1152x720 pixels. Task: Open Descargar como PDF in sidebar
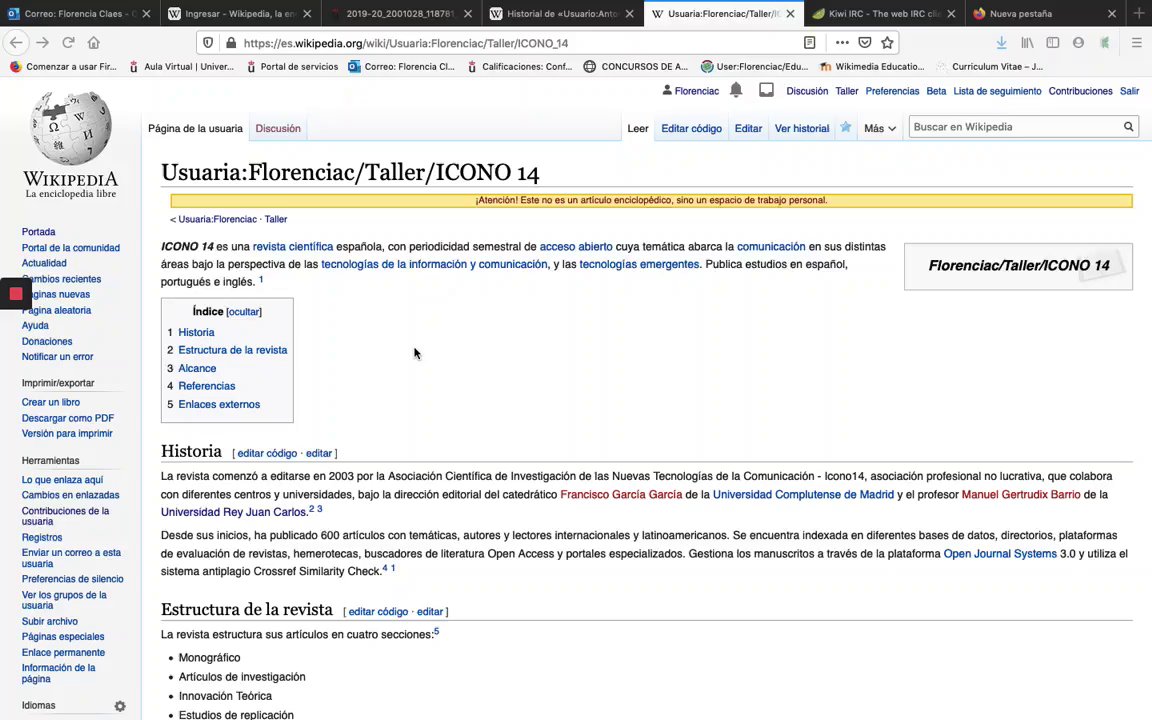point(68,418)
